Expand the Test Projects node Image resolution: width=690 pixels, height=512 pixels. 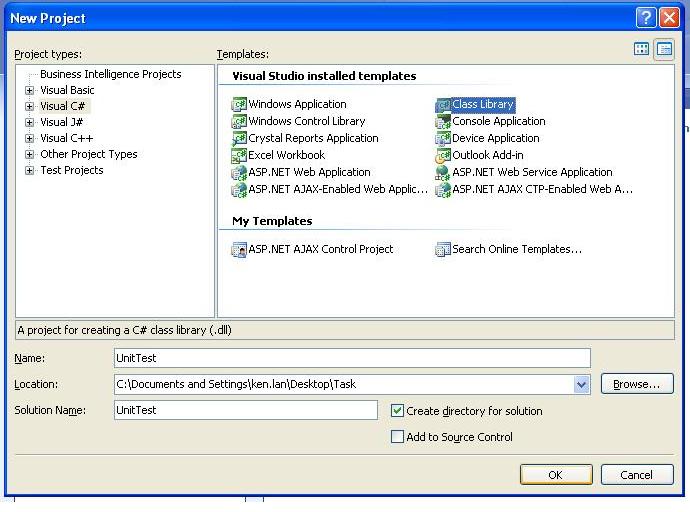coord(29,170)
